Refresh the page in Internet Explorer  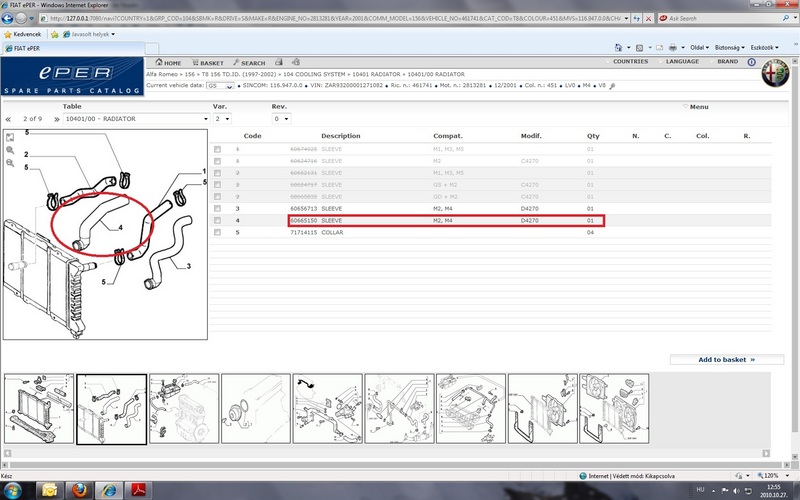(637, 18)
